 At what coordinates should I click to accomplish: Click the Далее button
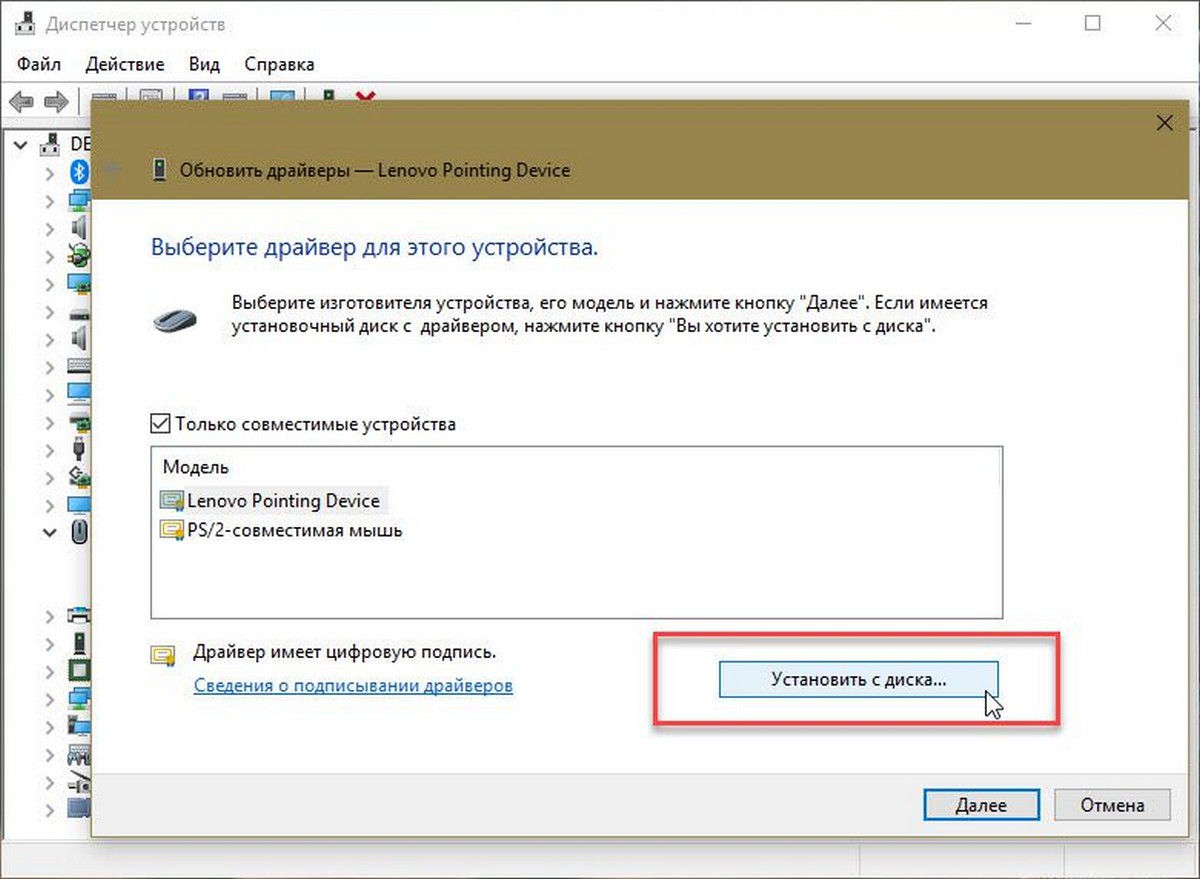pyautogui.click(x=980, y=804)
